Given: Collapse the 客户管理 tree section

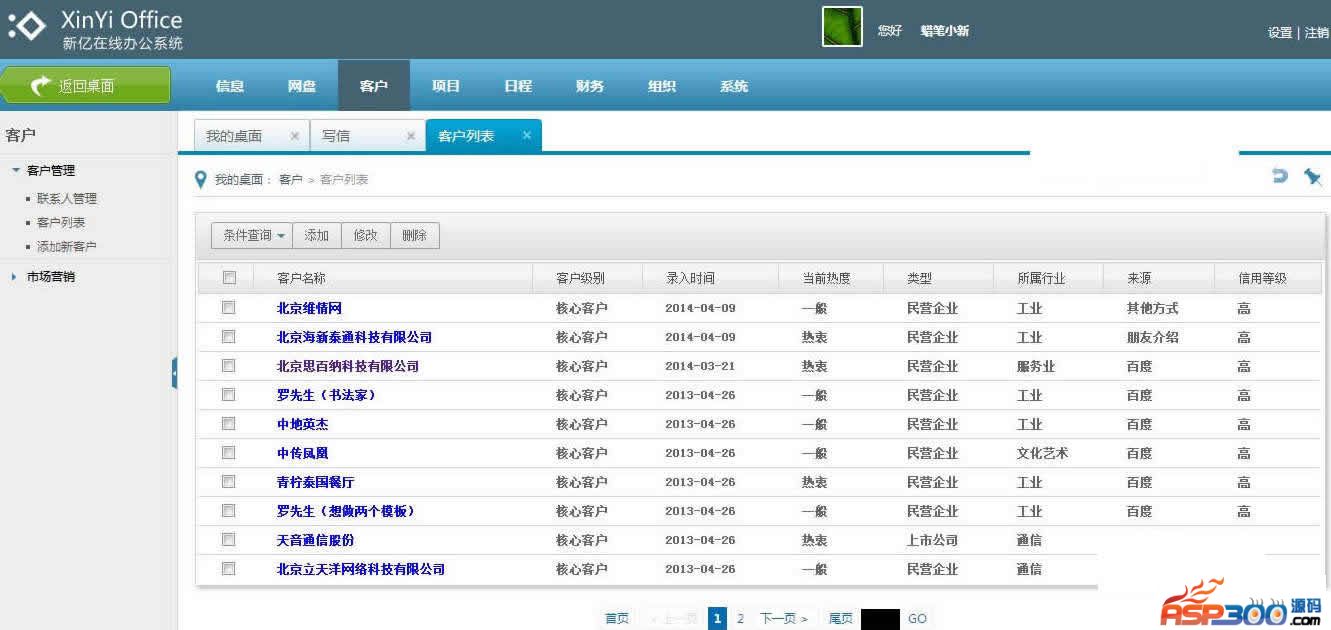Looking at the screenshot, I should click(16, 170).
